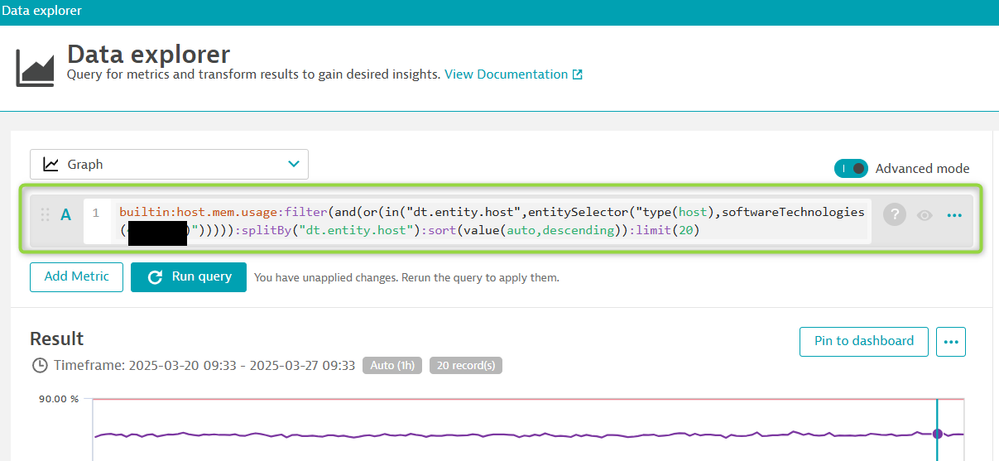Open the three-dot menu for metric A
This screenshot has width=999, height=461.
[x=954, y=214]
